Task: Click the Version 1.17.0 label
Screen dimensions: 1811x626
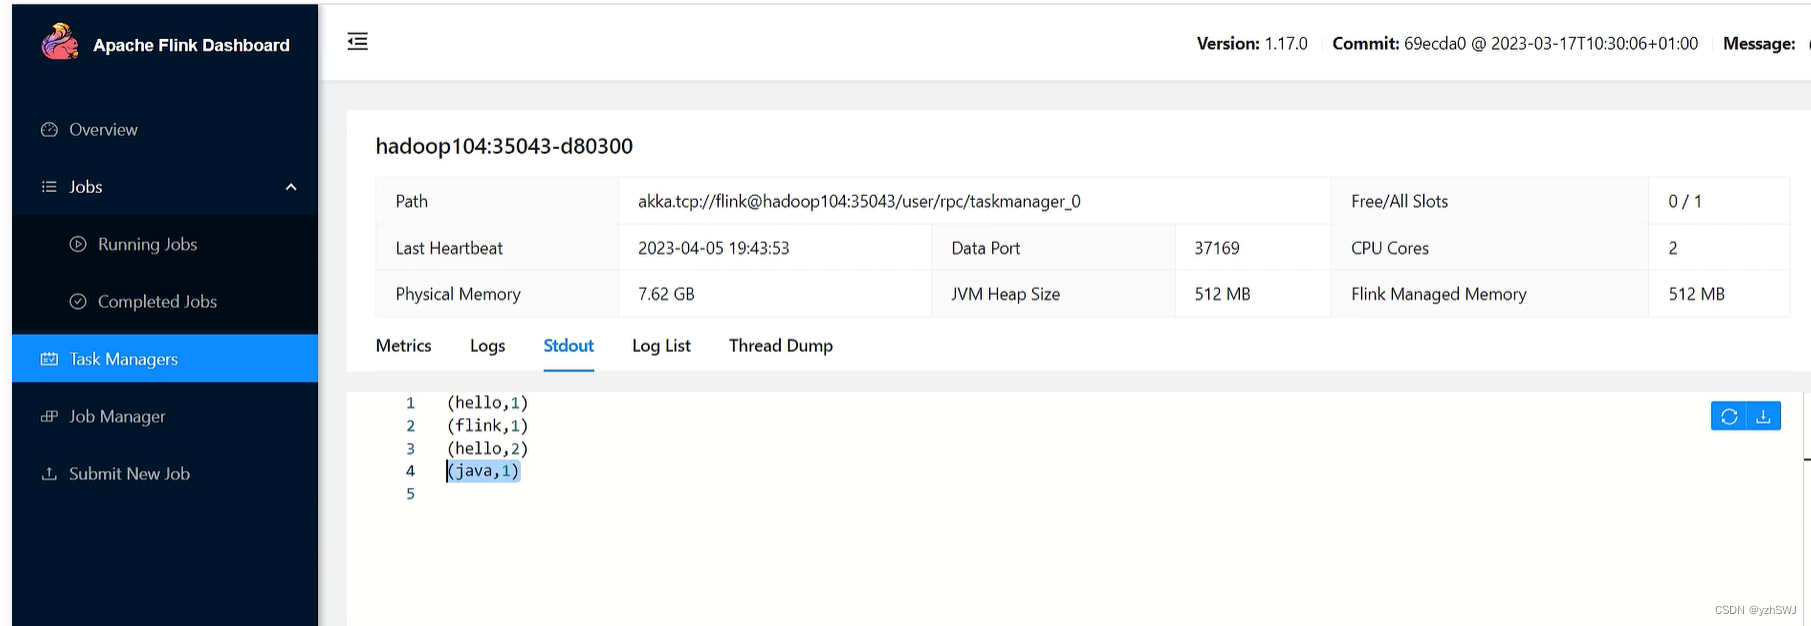Action: (x=1252, y=44)
